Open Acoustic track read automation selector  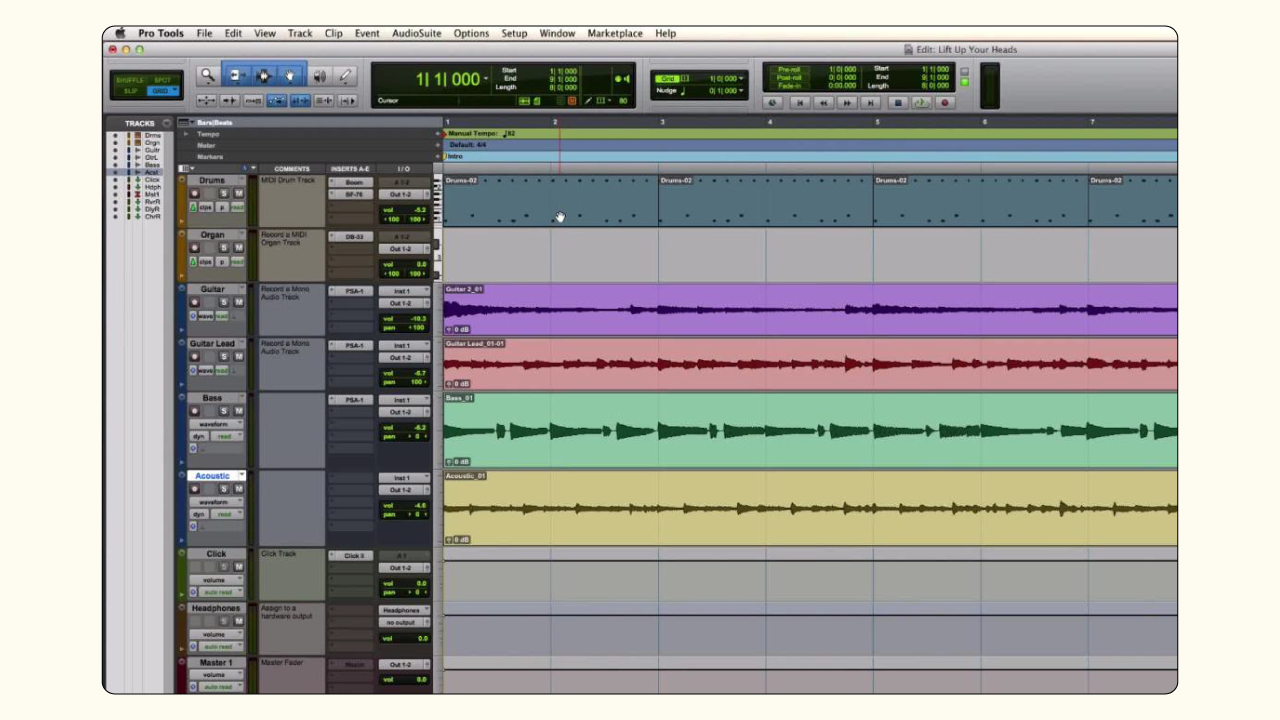click(x=227, y=514)
